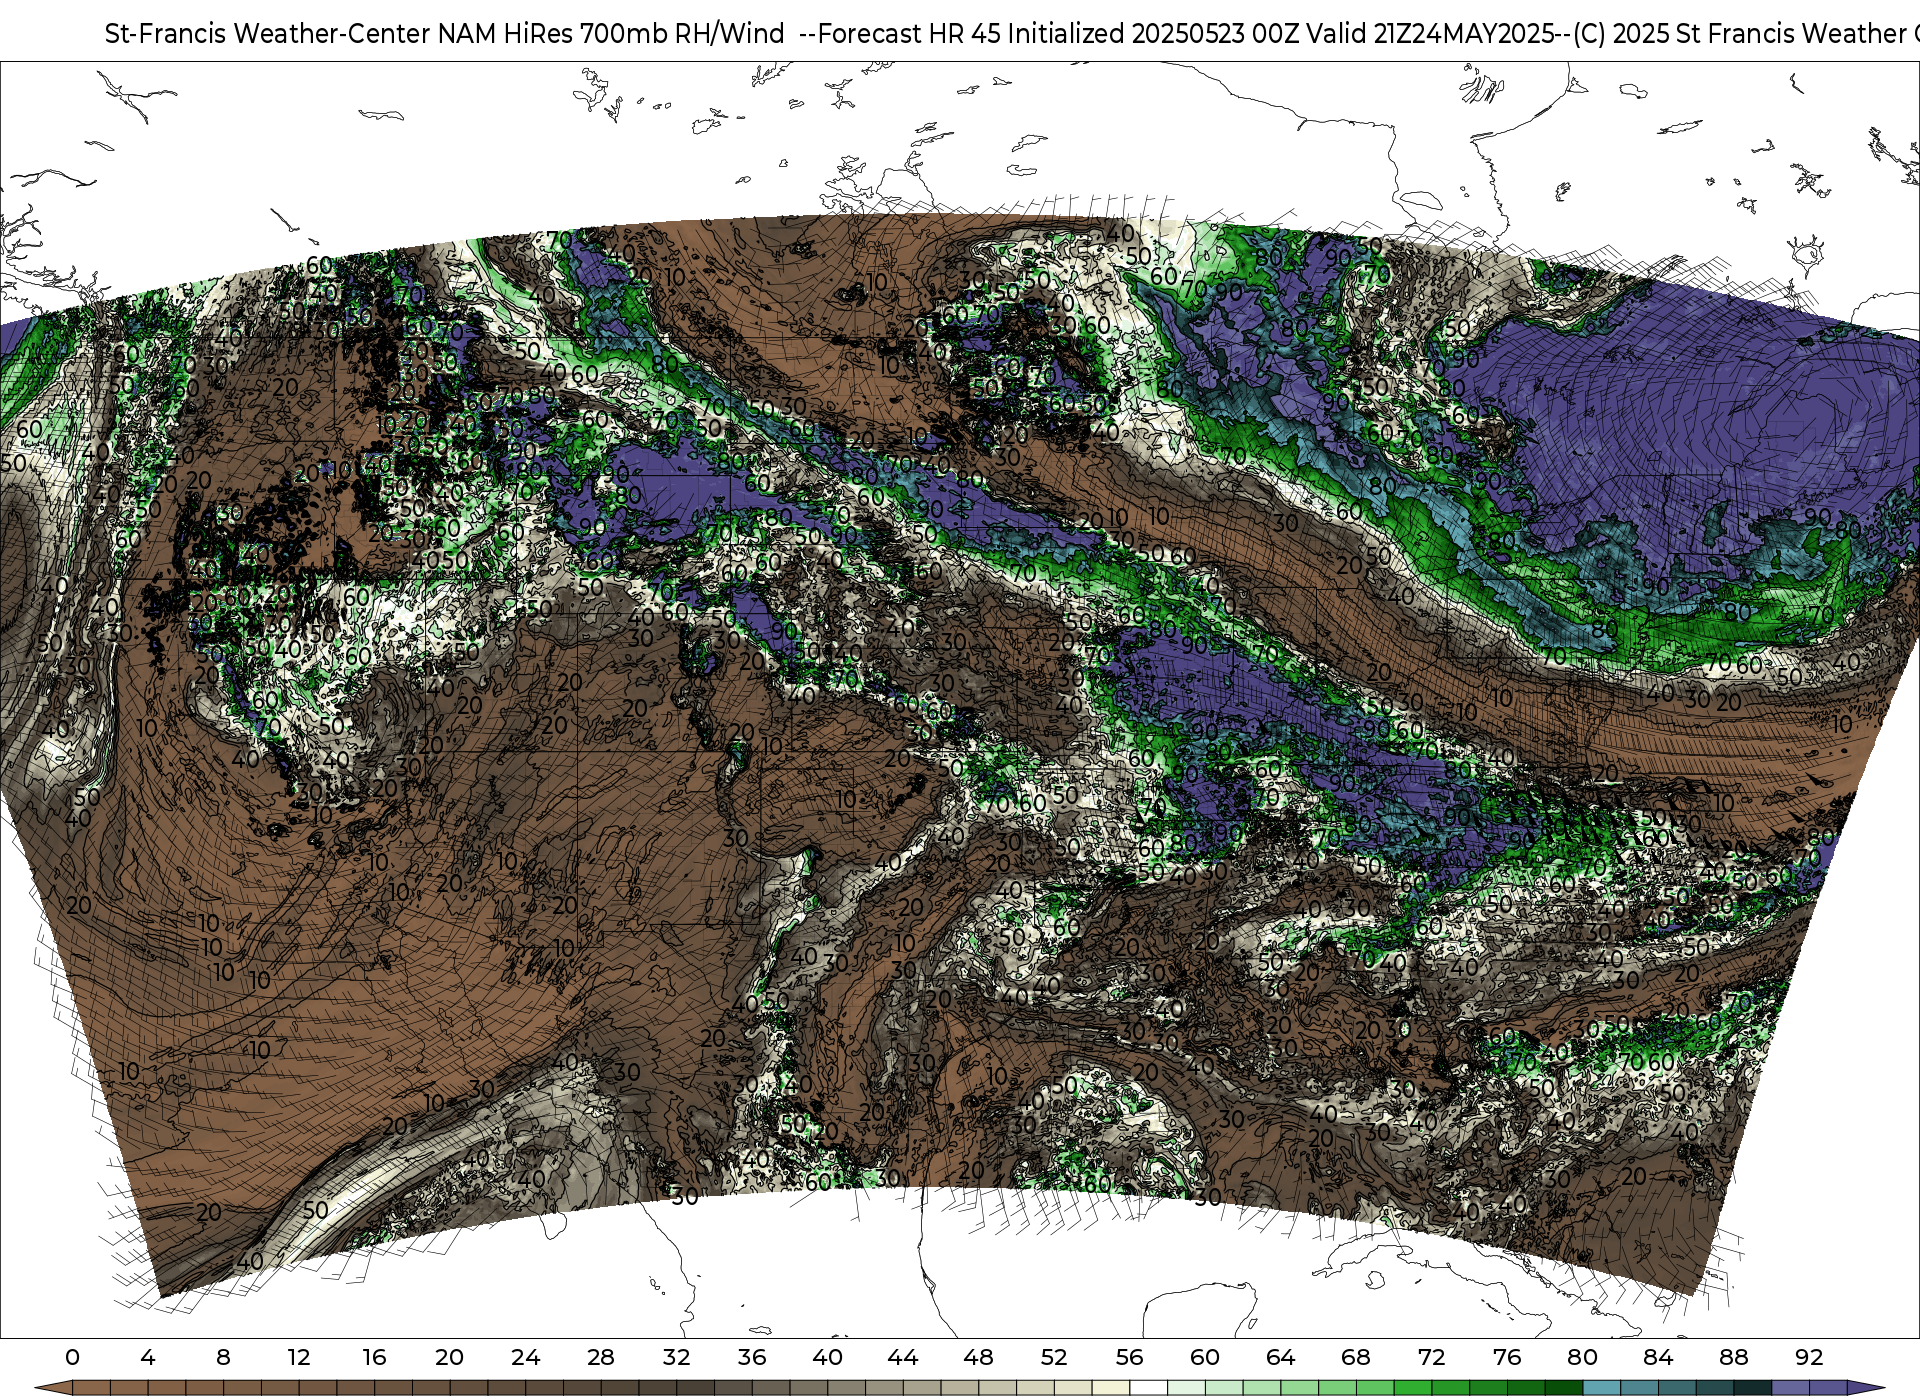This screenshot has height=1400, width=1920.
Task: Click the colorbar label 84
Action: pos(1658,1357)
